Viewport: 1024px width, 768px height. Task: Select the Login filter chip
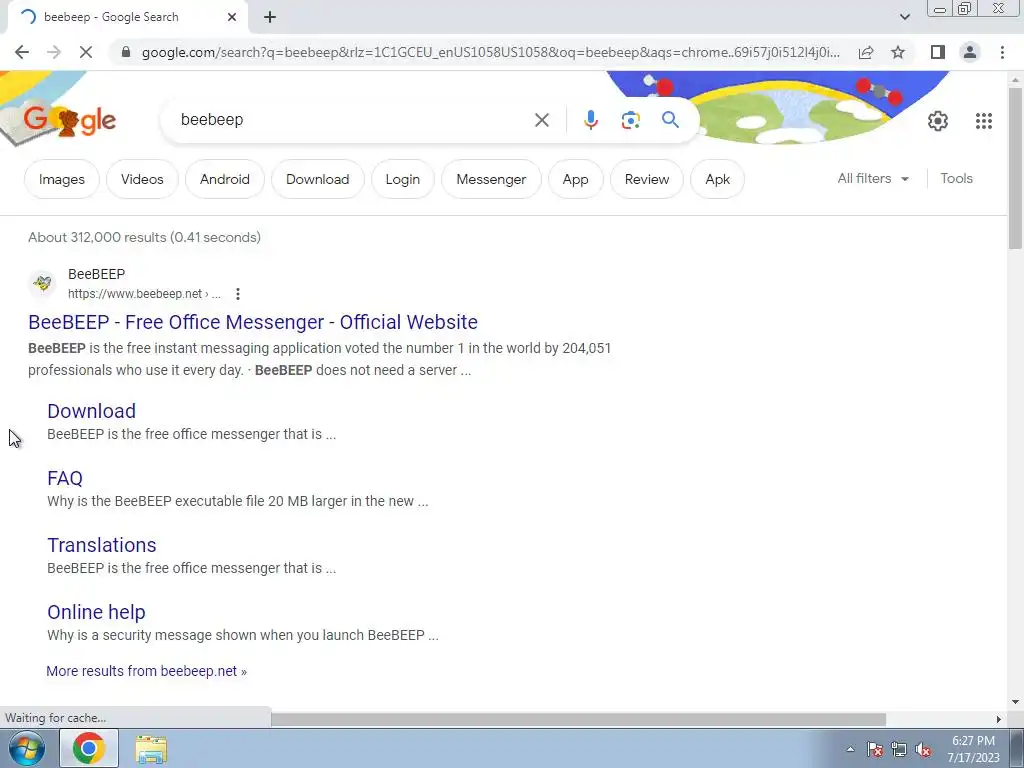coord(402,179)
